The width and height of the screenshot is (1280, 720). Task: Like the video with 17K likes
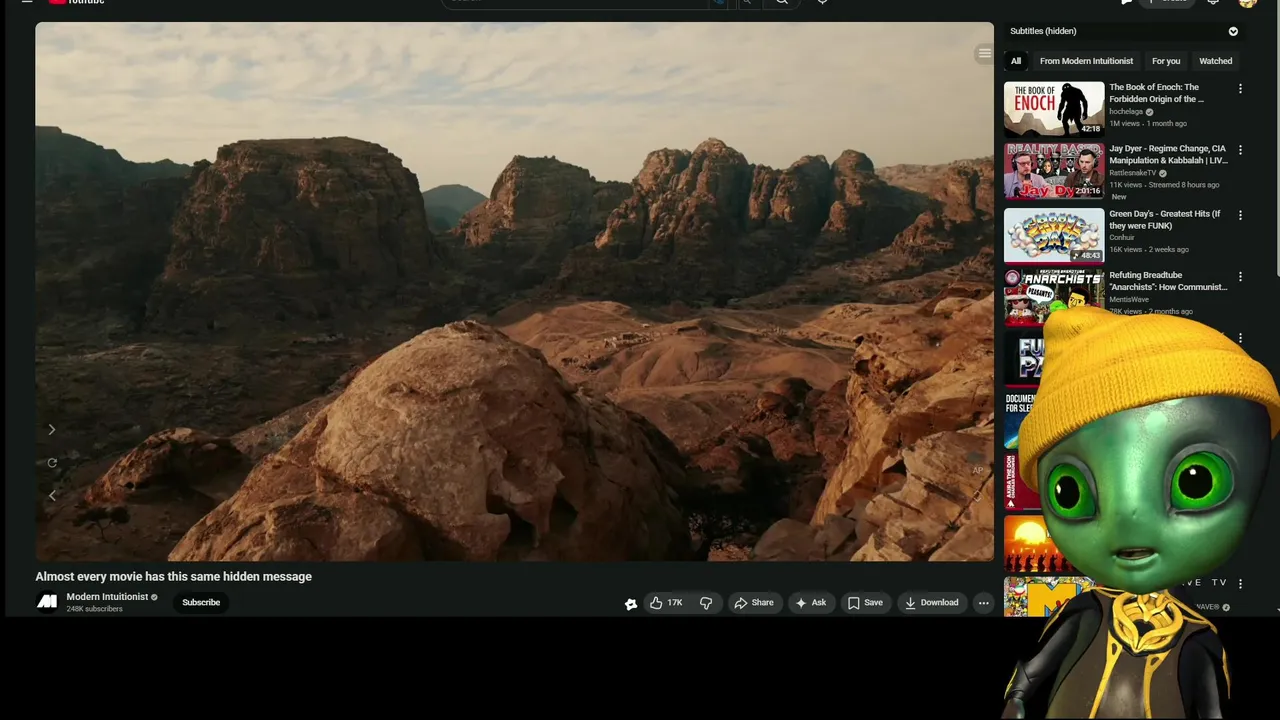[x=666, y=603]
